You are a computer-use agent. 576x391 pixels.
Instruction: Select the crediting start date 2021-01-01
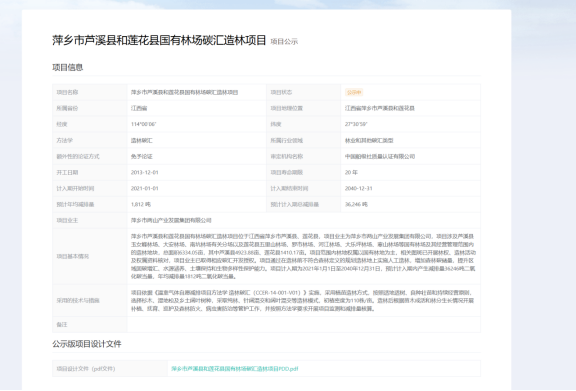(x=145, y=189)
